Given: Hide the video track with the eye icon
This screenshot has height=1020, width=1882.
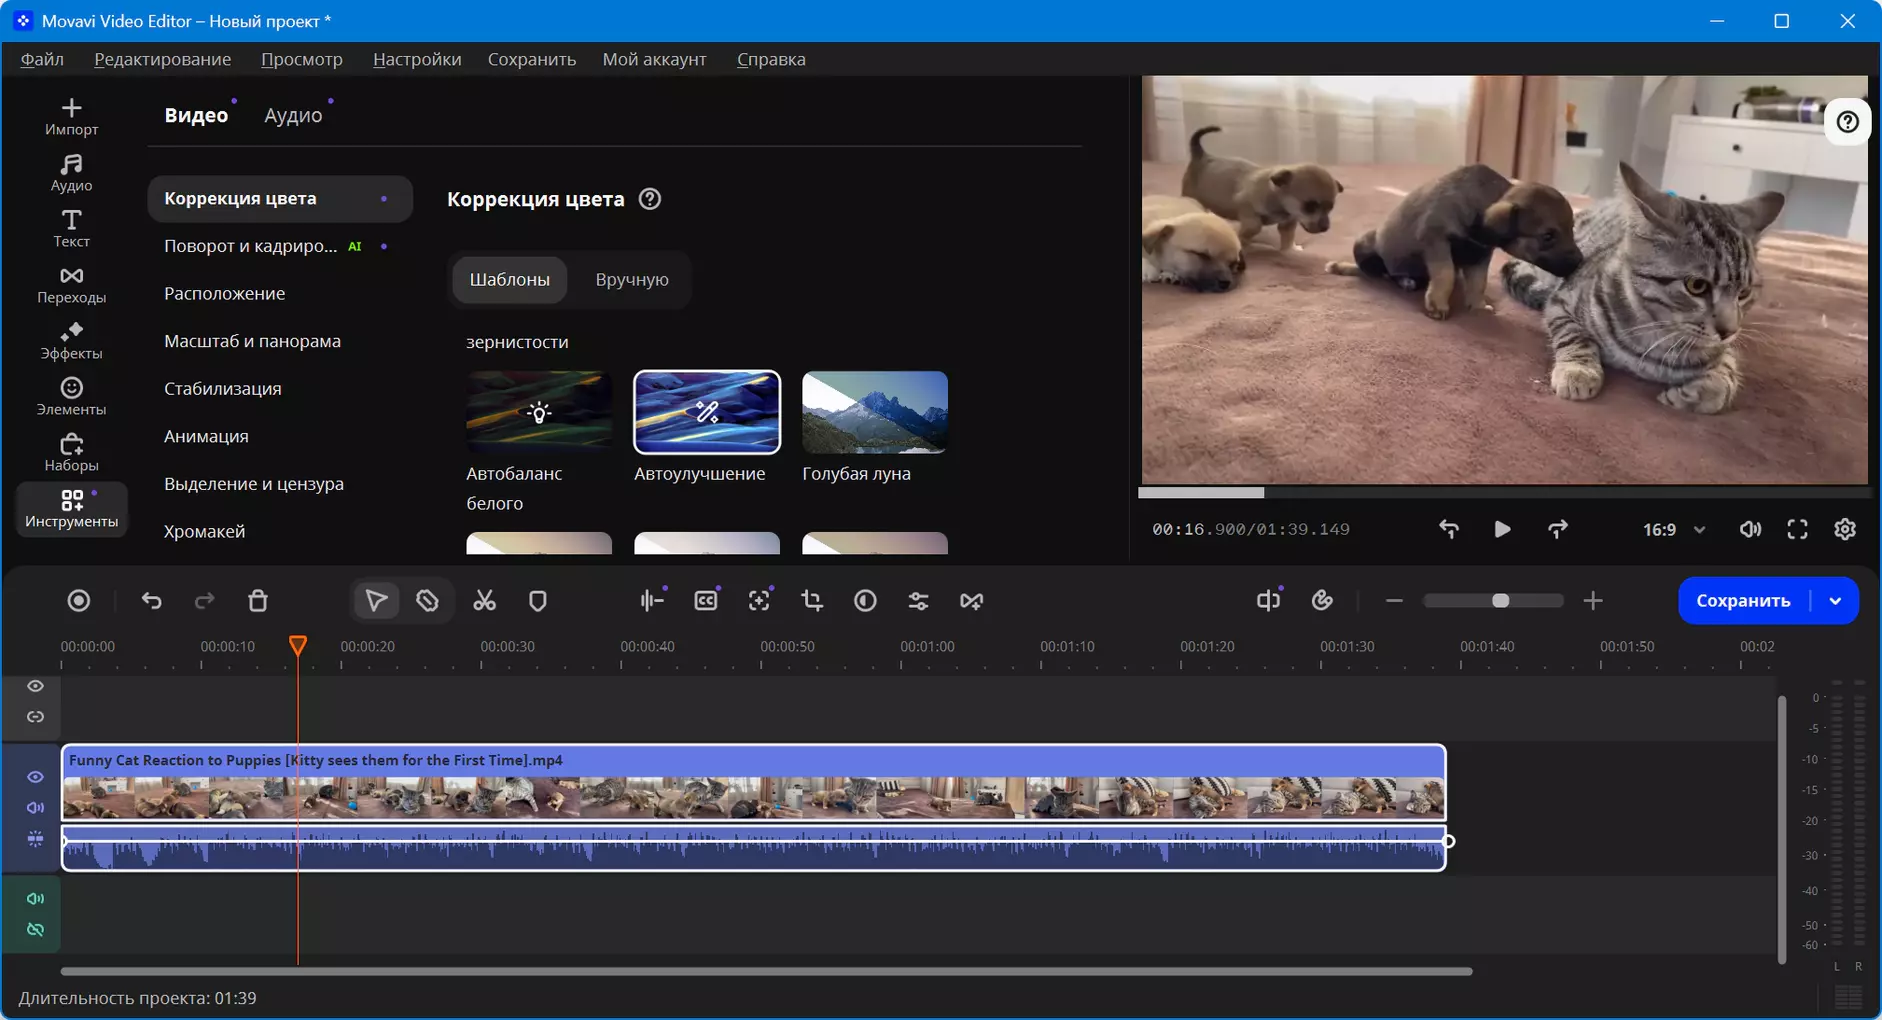Looking at the screenshot, I should [35, 777].
